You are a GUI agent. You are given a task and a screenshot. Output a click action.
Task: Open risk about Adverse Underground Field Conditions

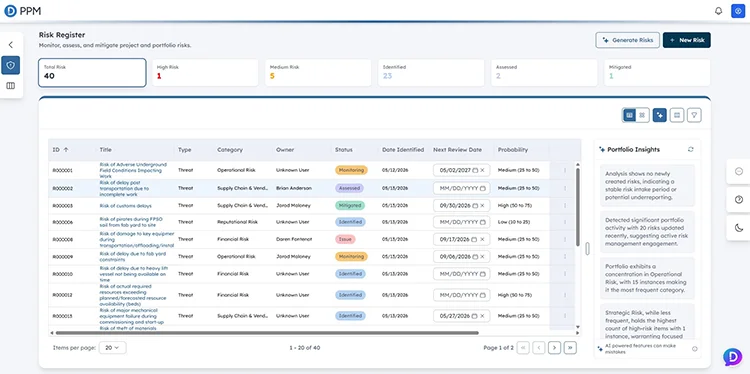coord(133,170)
